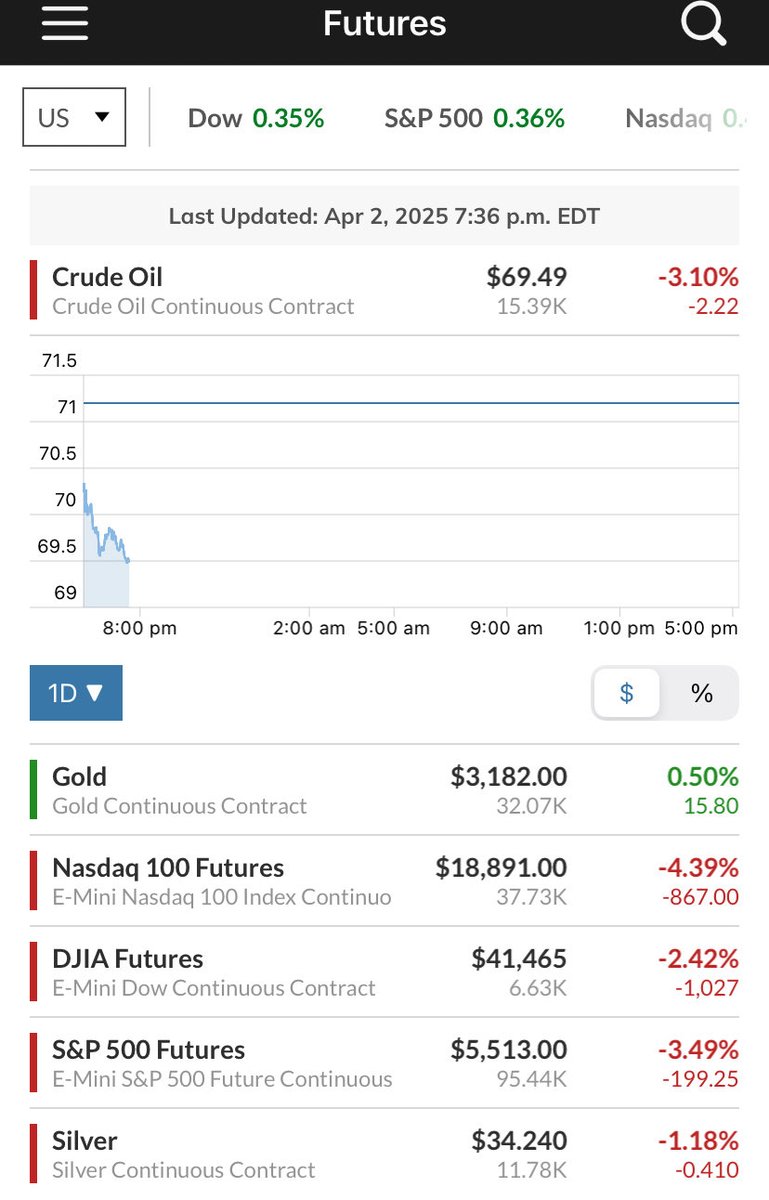The width and height of the screenshot is (769, 1200).
Task: Switch chart to dollar view
Action: tap(627, 693)
